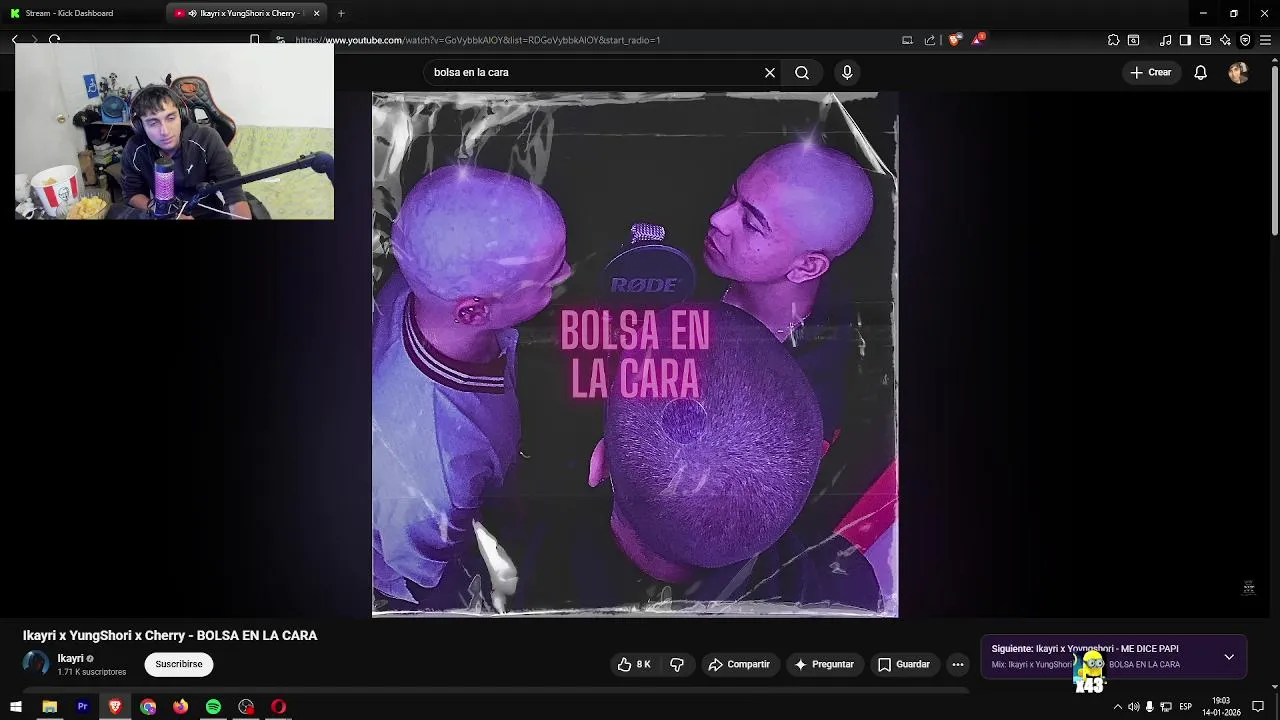Like the video with thumbs-up 8 K
Screen dimensions: 1280x720
634,664
